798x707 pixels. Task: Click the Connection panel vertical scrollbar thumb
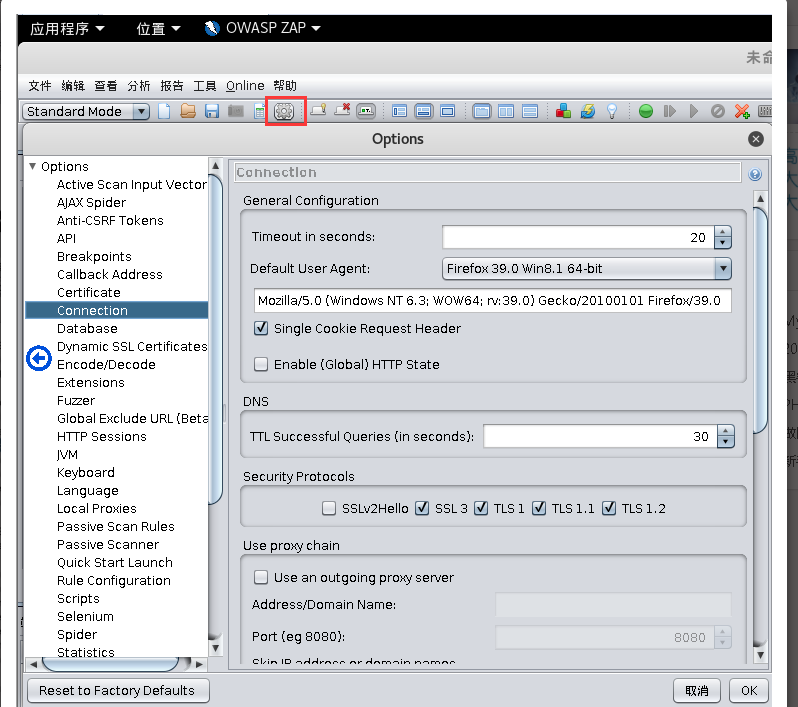(x=760, y=321)
